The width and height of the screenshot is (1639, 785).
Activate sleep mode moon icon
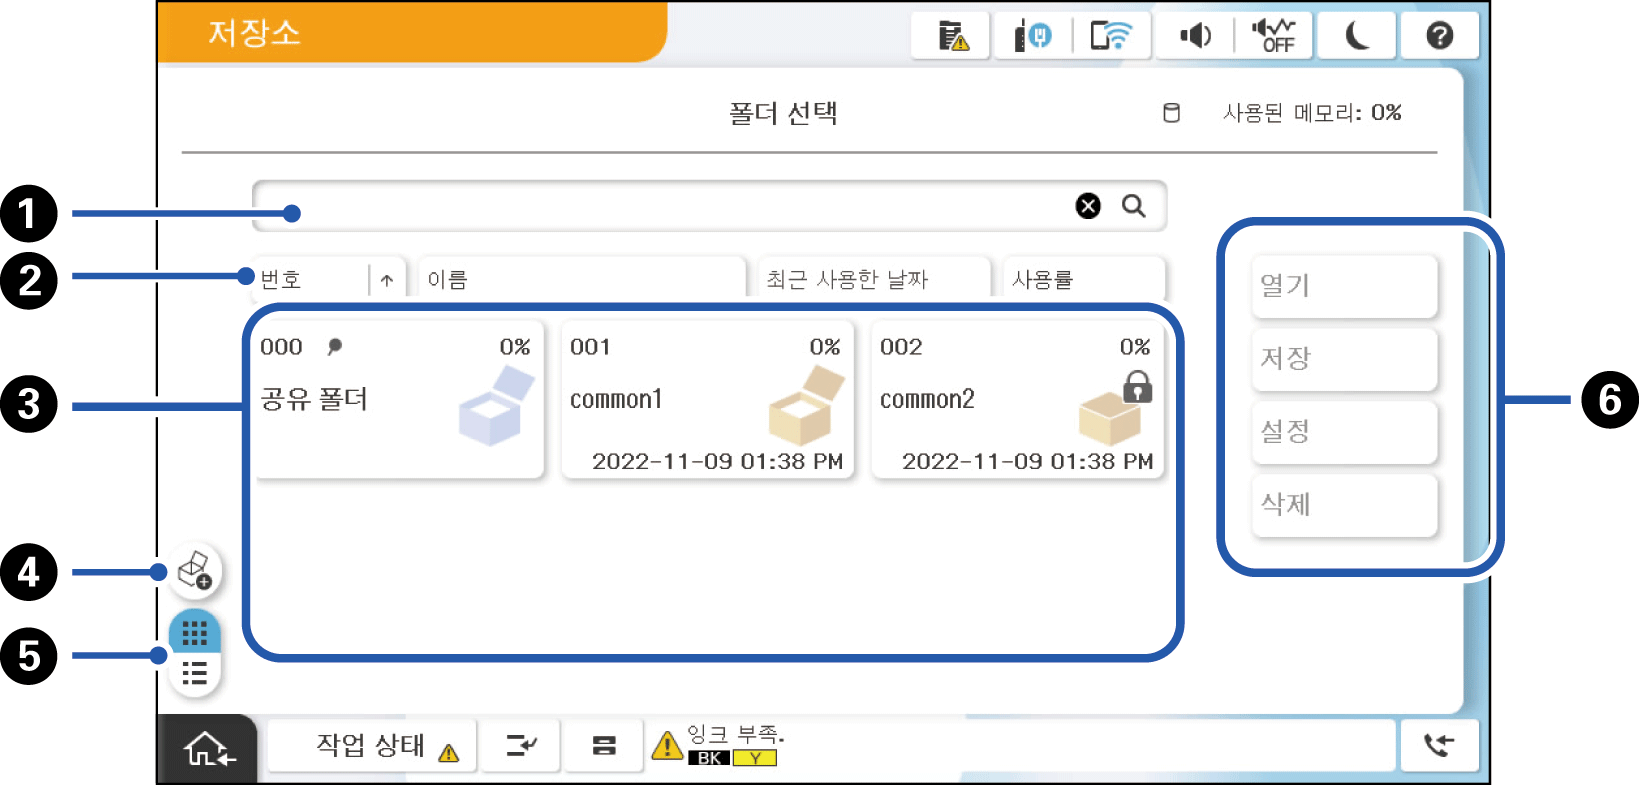pyautogui.click(x=1356, y=36)
